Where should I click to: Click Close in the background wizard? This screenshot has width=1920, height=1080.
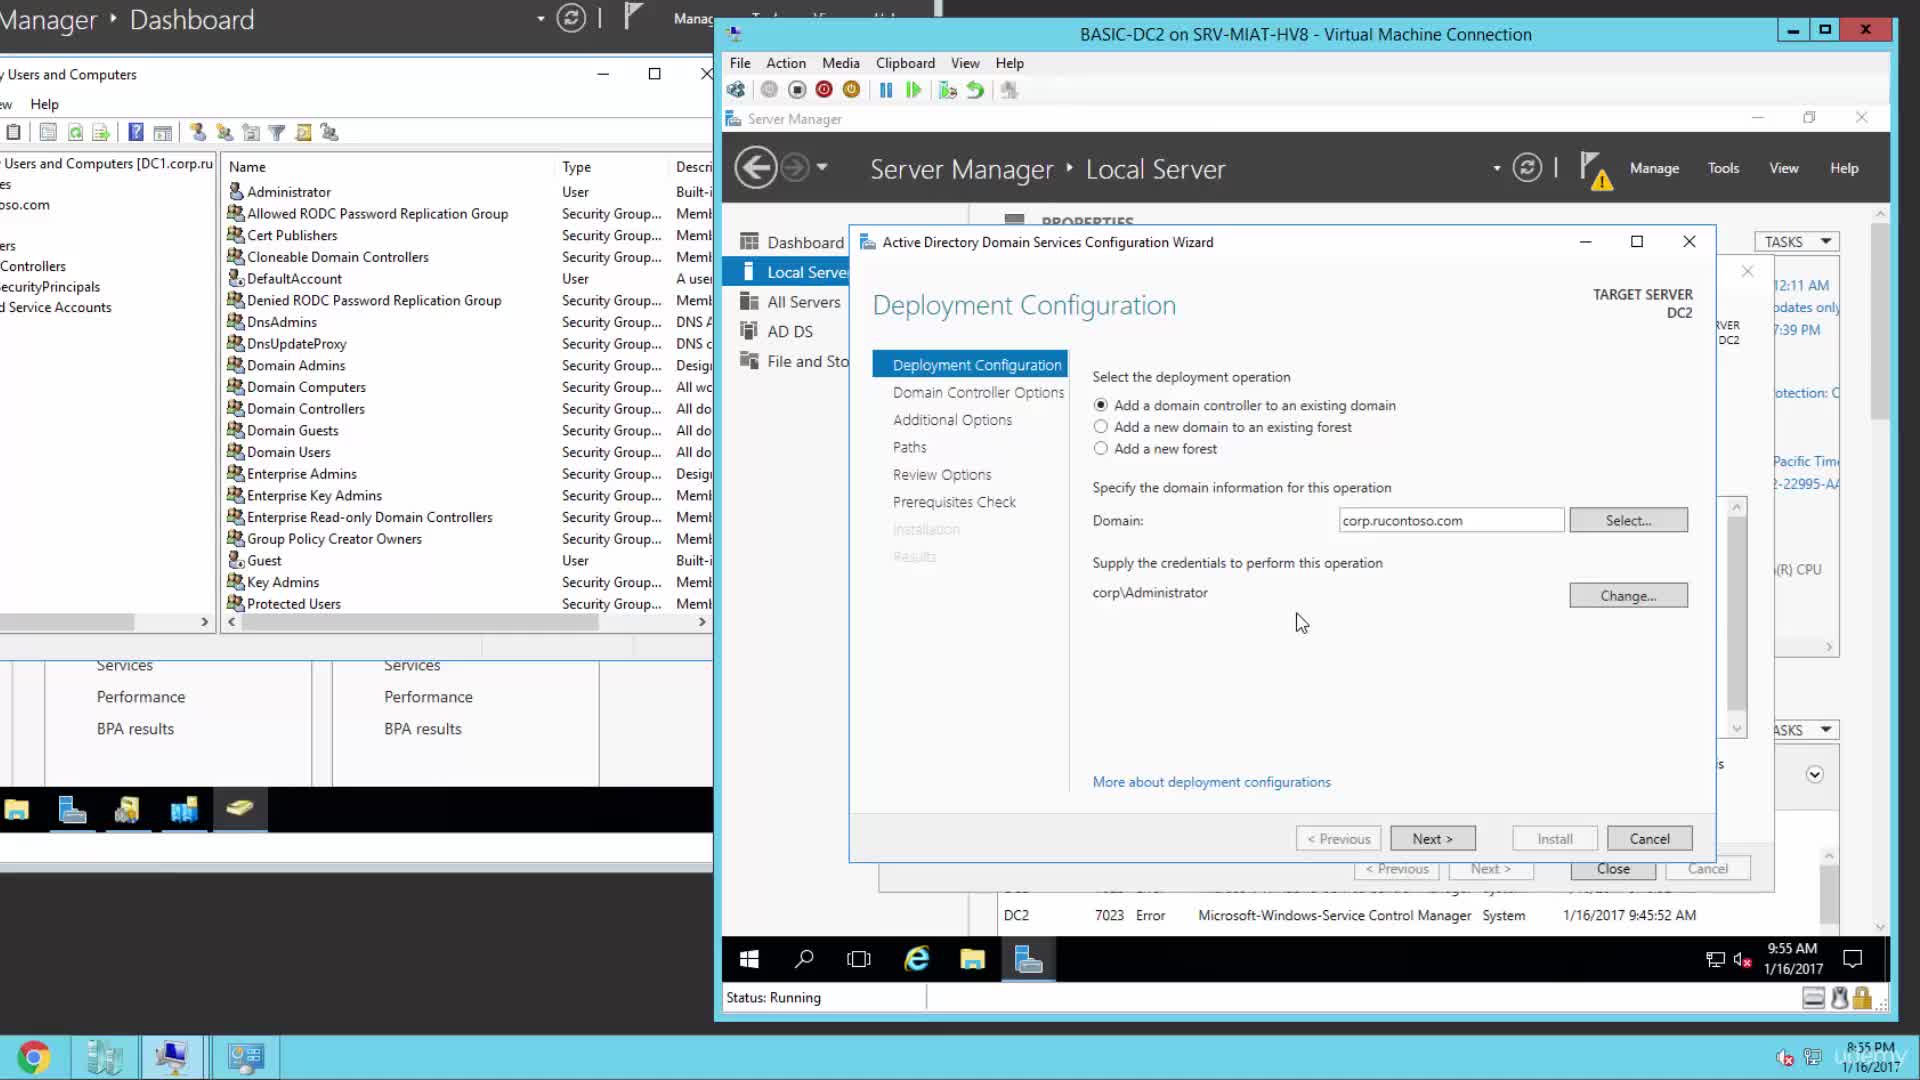click(1613, 869)
